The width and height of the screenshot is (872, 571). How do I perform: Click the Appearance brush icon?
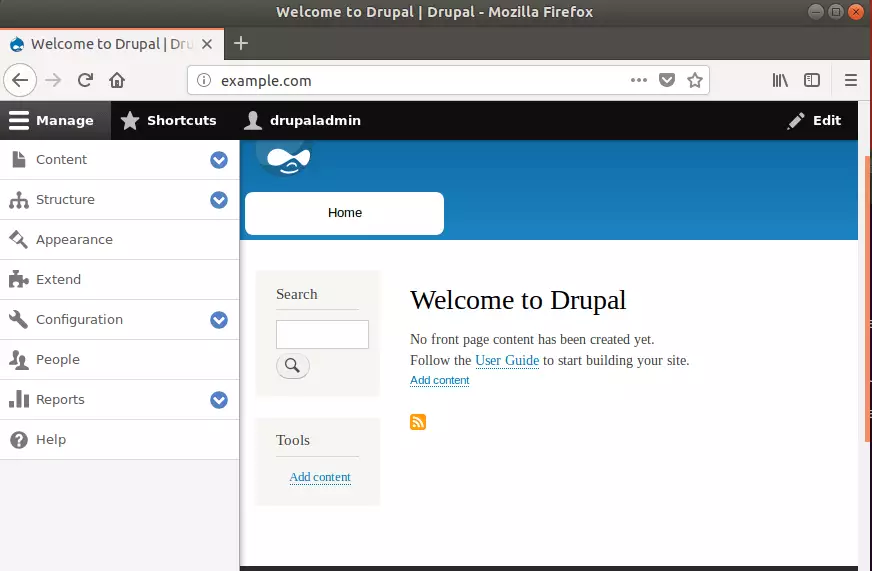point(18,240)
